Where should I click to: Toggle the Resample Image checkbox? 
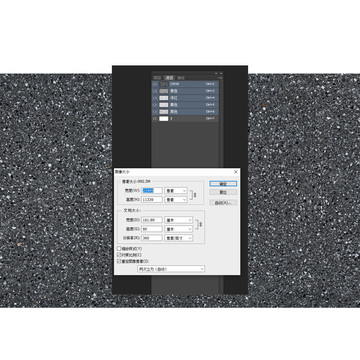pos(119,261)
